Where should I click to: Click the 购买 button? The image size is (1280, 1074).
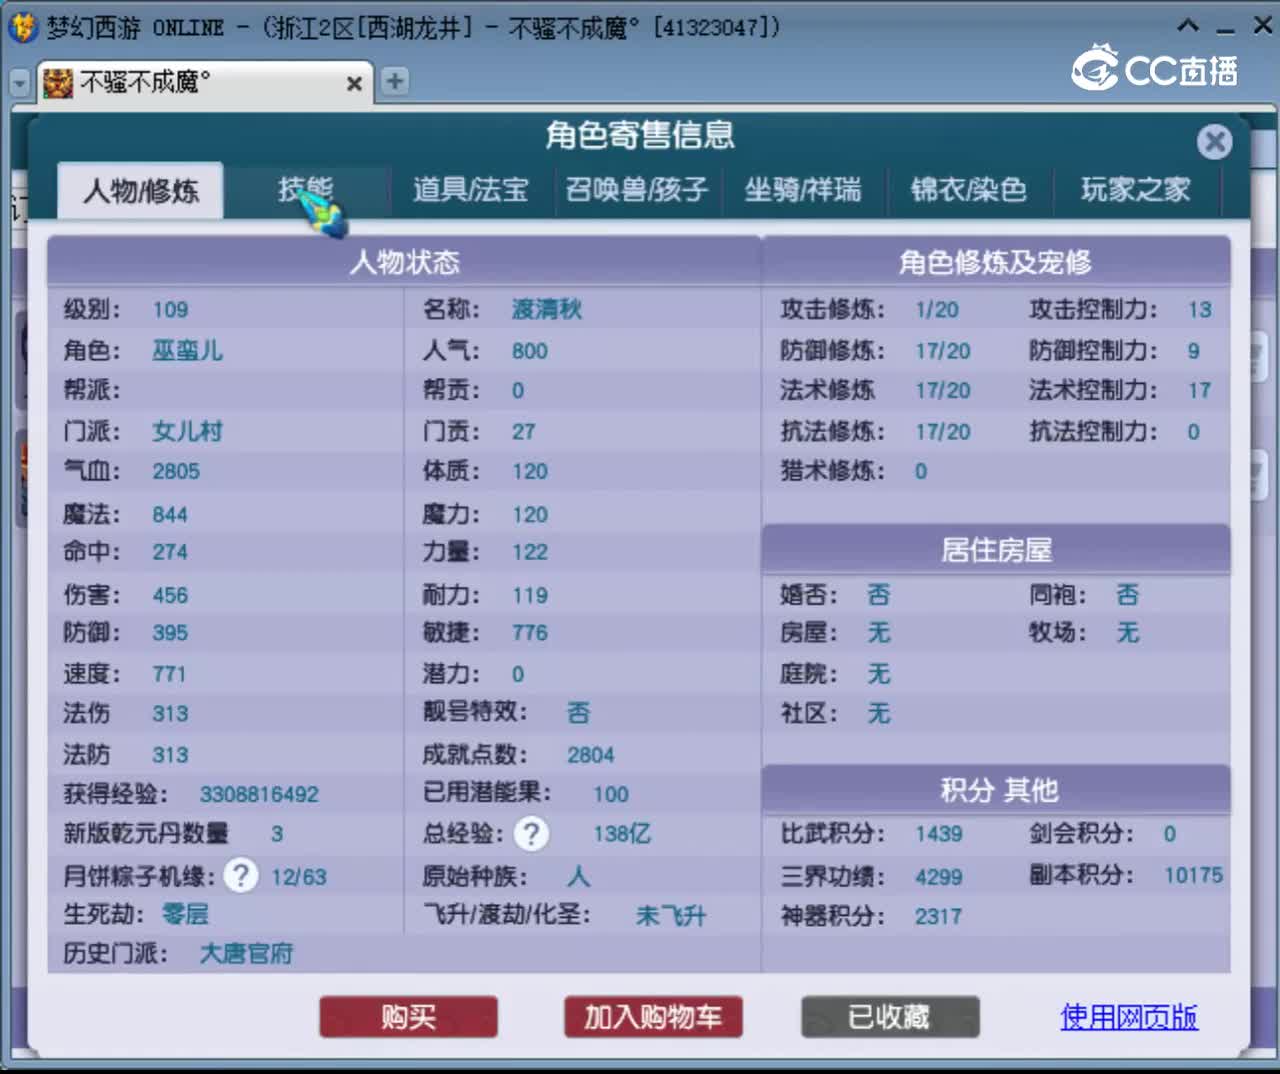pos(408,1017)
